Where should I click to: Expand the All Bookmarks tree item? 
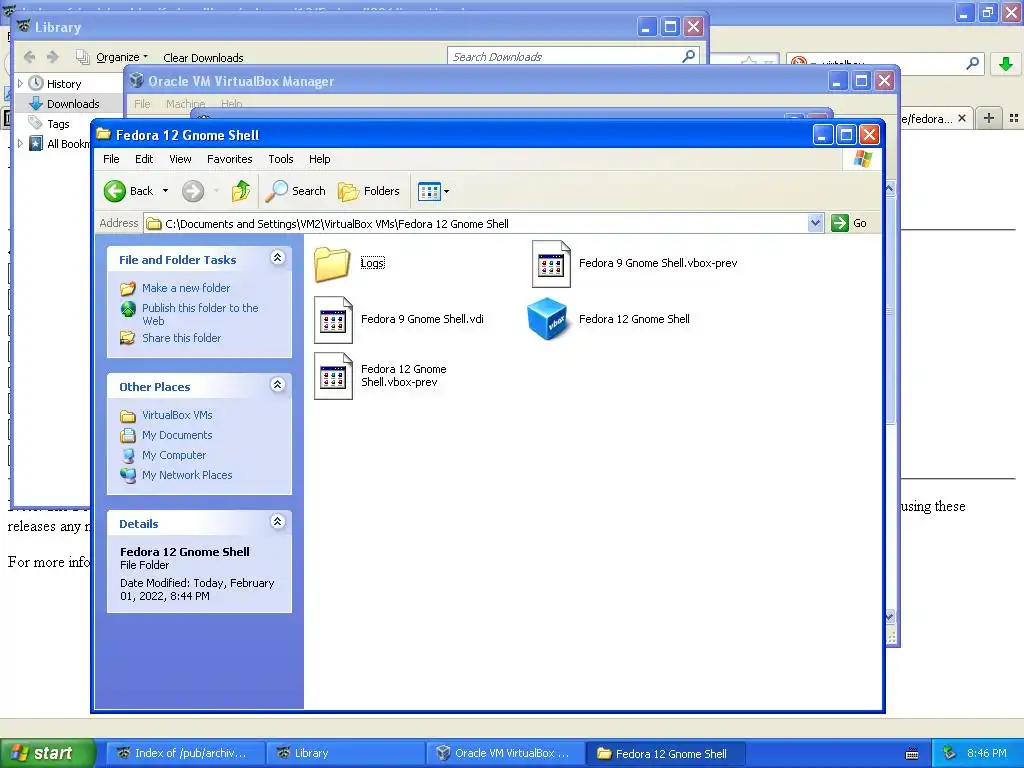[20, 144]
